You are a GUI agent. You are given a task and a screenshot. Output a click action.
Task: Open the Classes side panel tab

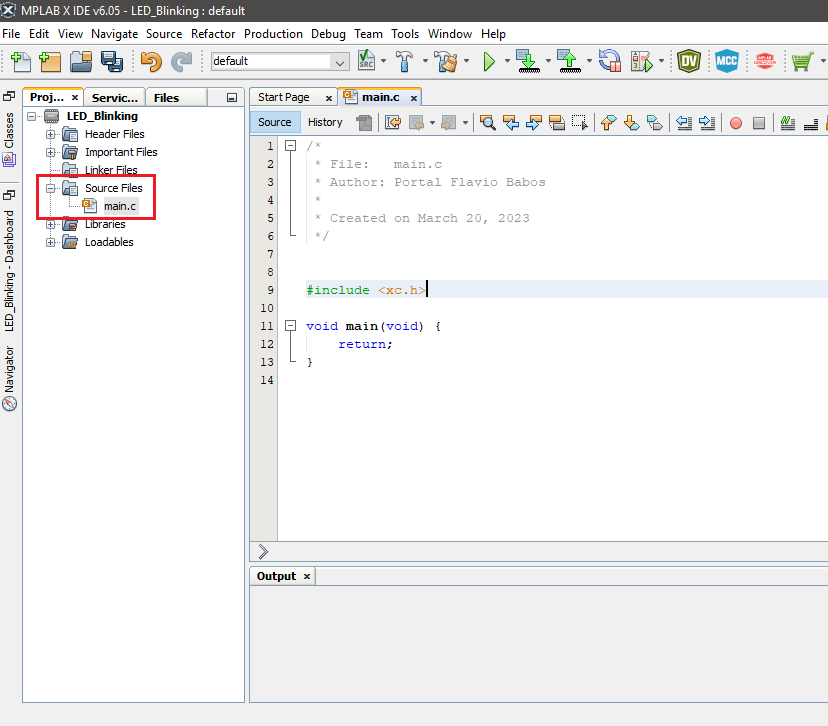9,139
